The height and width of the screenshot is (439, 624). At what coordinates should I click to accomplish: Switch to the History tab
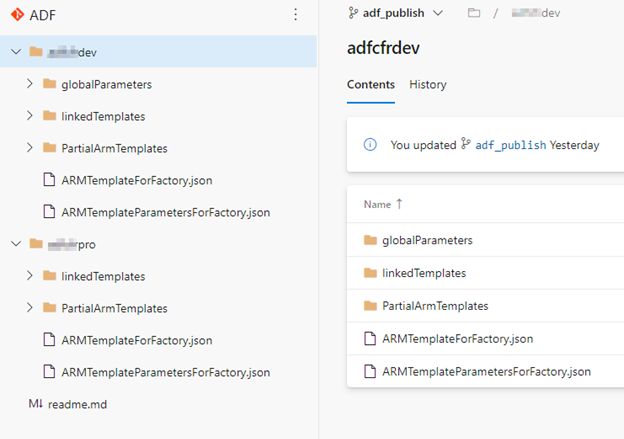(x=428, y=85)
